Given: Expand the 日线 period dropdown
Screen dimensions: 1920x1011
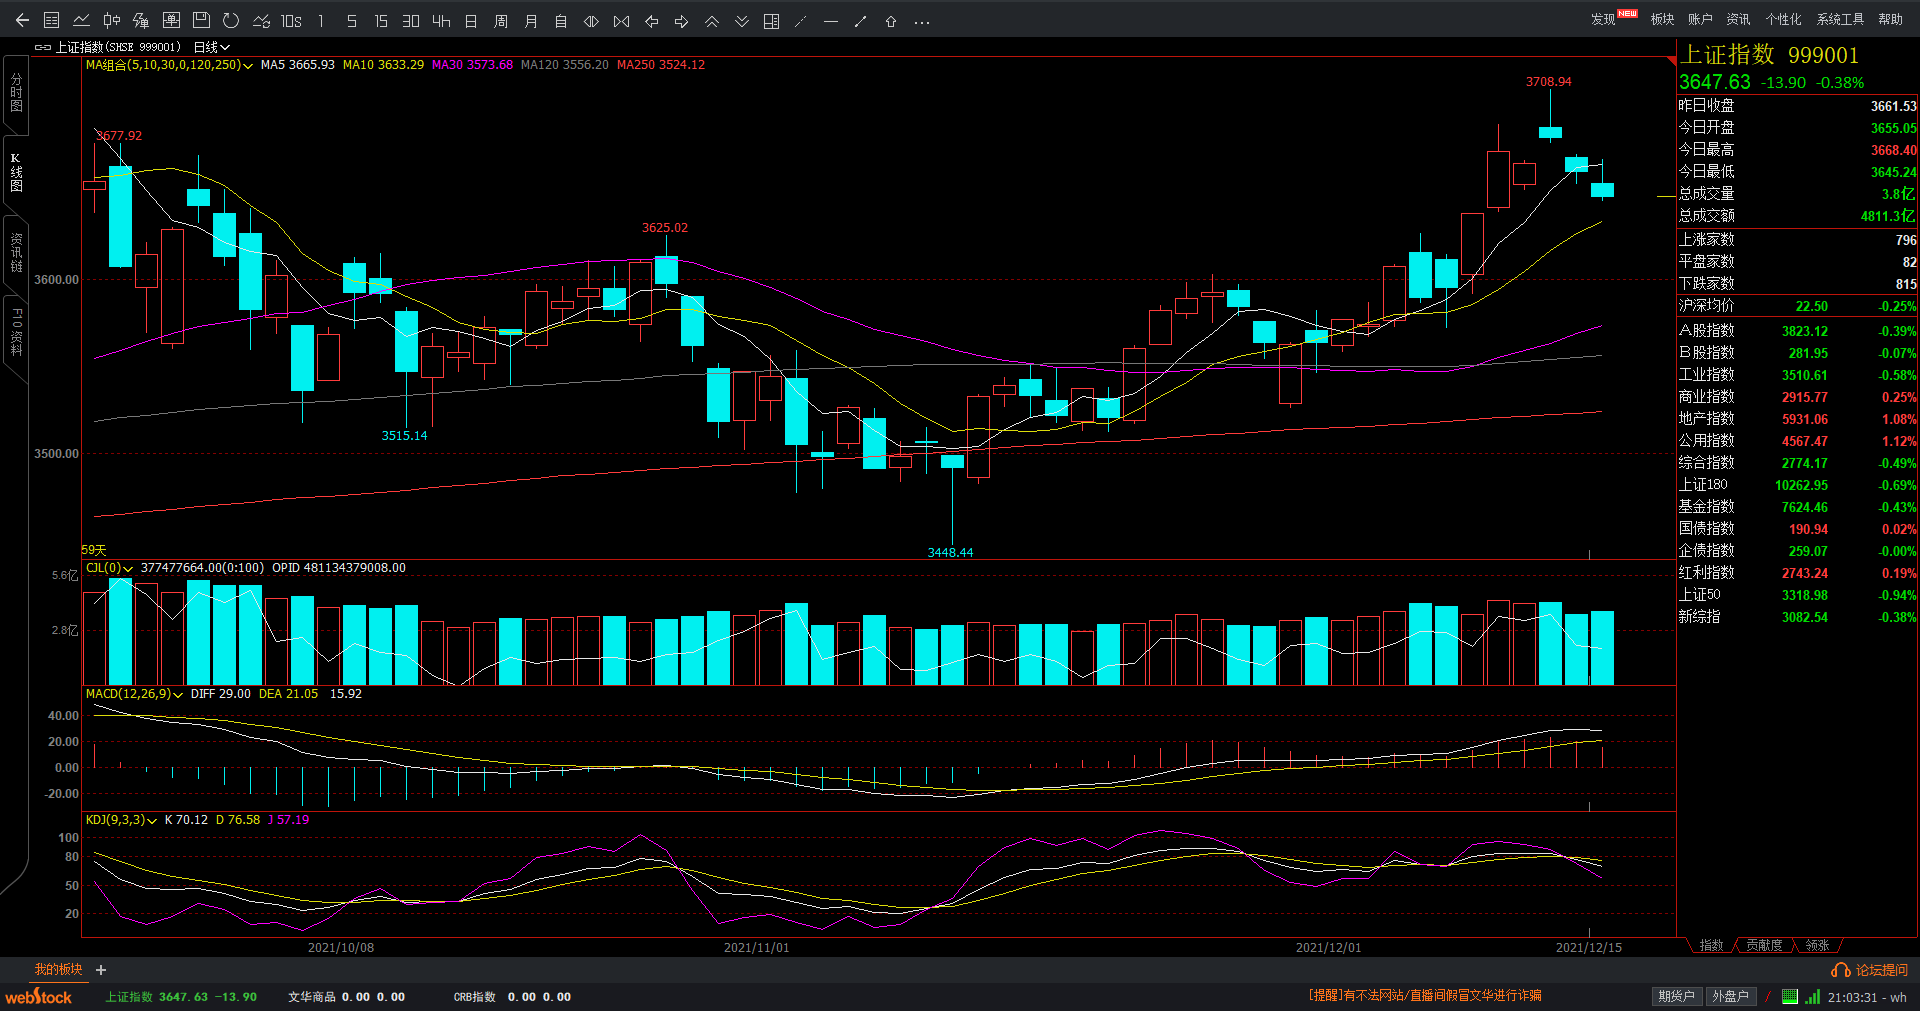Looking at the screenshot, I should tap(211, 47).
